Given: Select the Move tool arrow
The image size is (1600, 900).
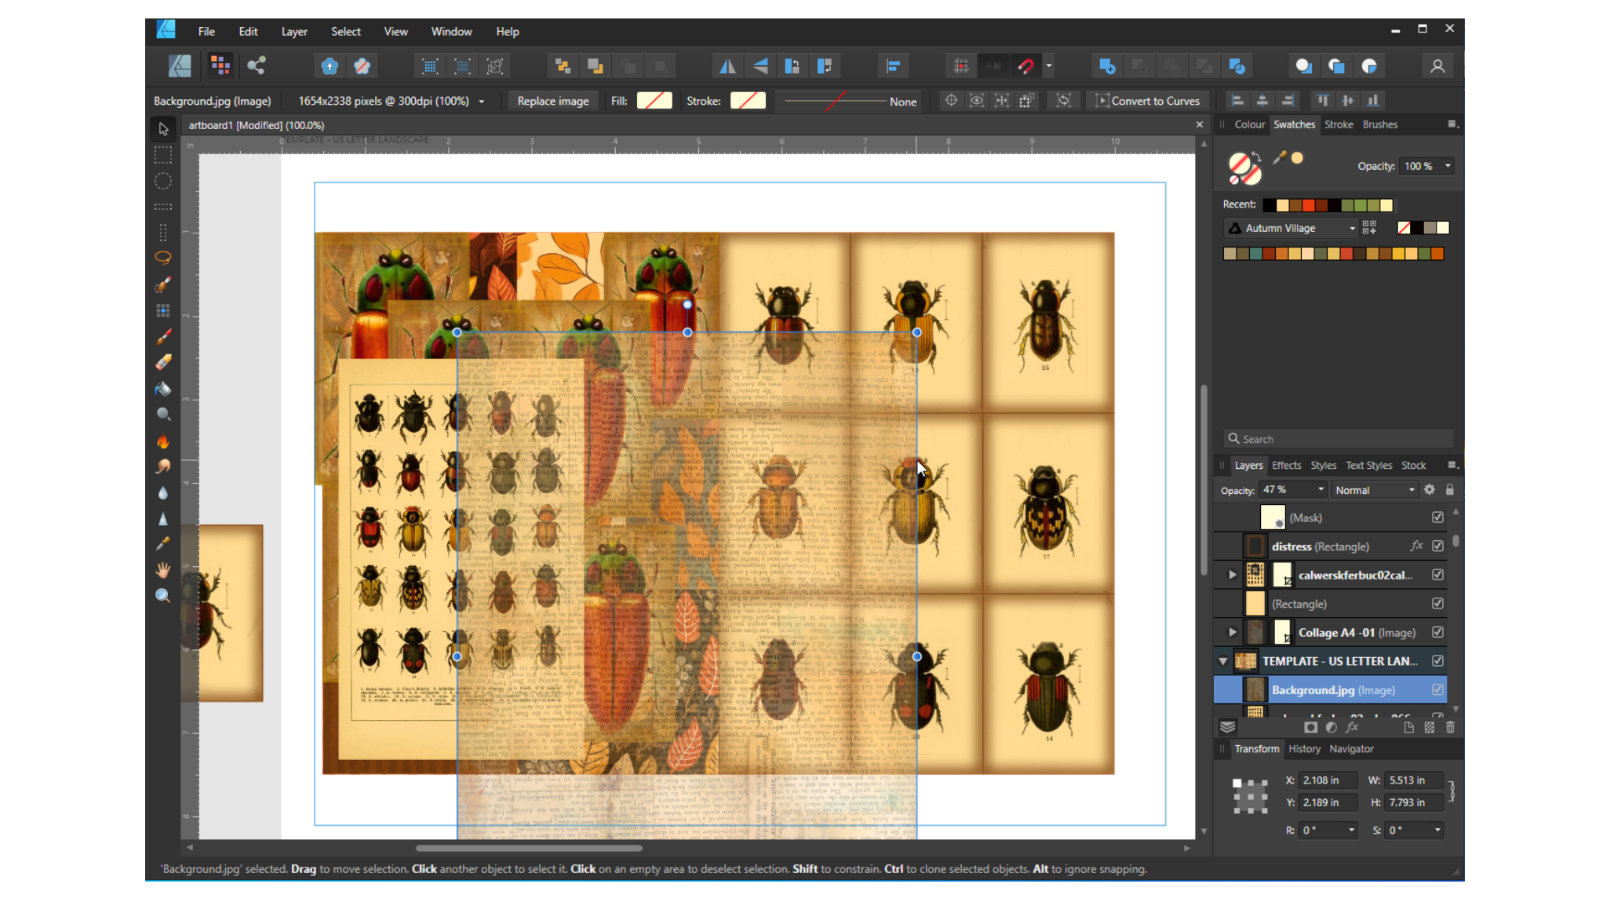Looking at the screenshot, I should pyautogui.click(x=163, y=129).
